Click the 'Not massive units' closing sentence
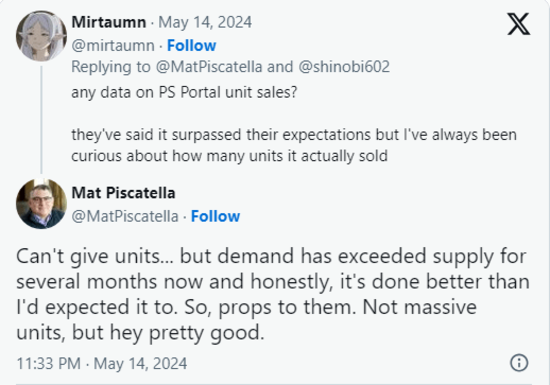 click(246, 320)
